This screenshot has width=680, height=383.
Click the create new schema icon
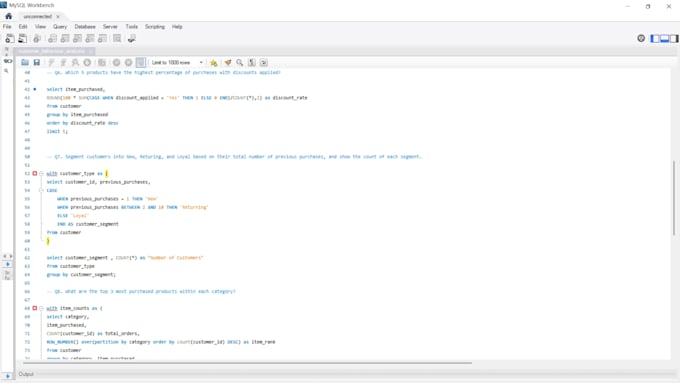coord(52,39)
